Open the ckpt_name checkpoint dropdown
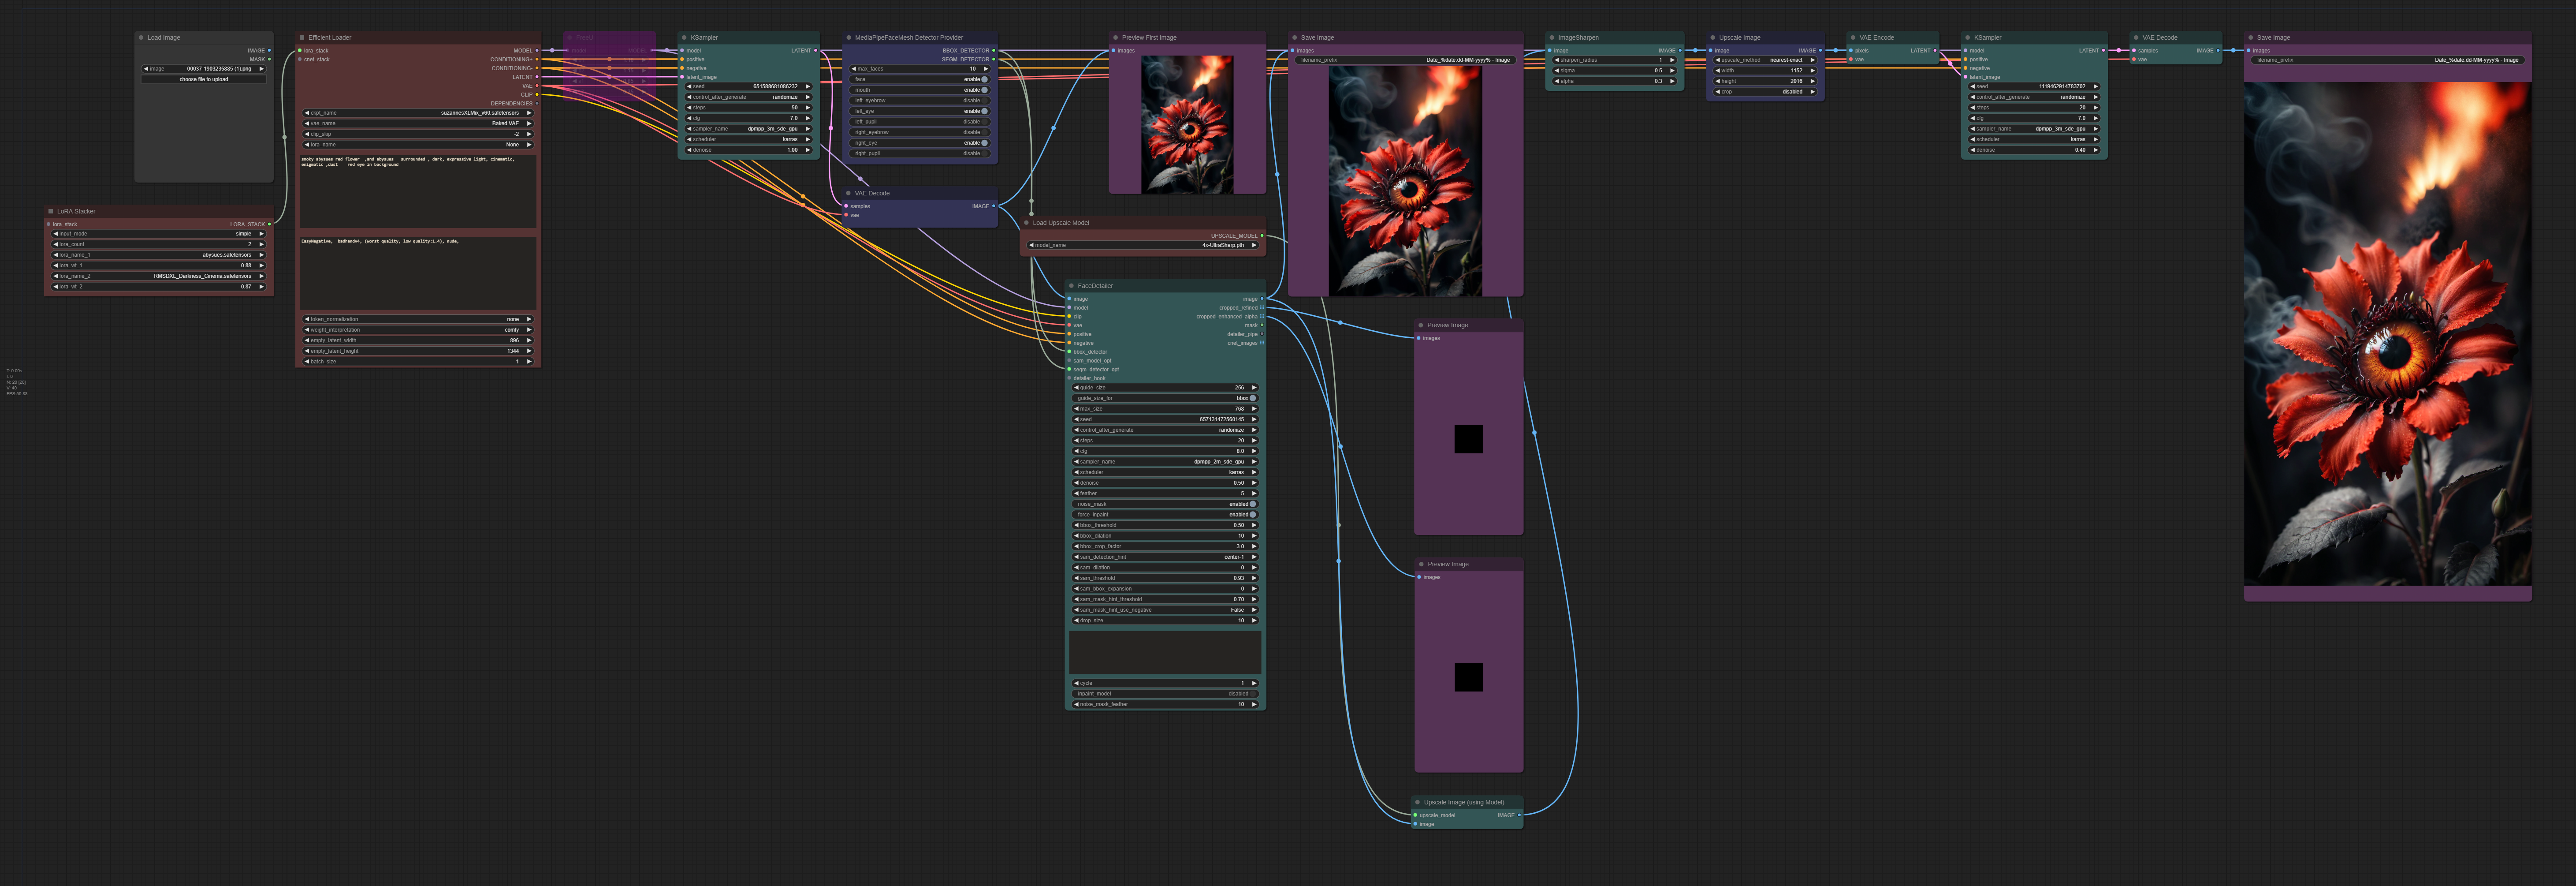This screenshot has width=2576, height=886. (418, 113)
